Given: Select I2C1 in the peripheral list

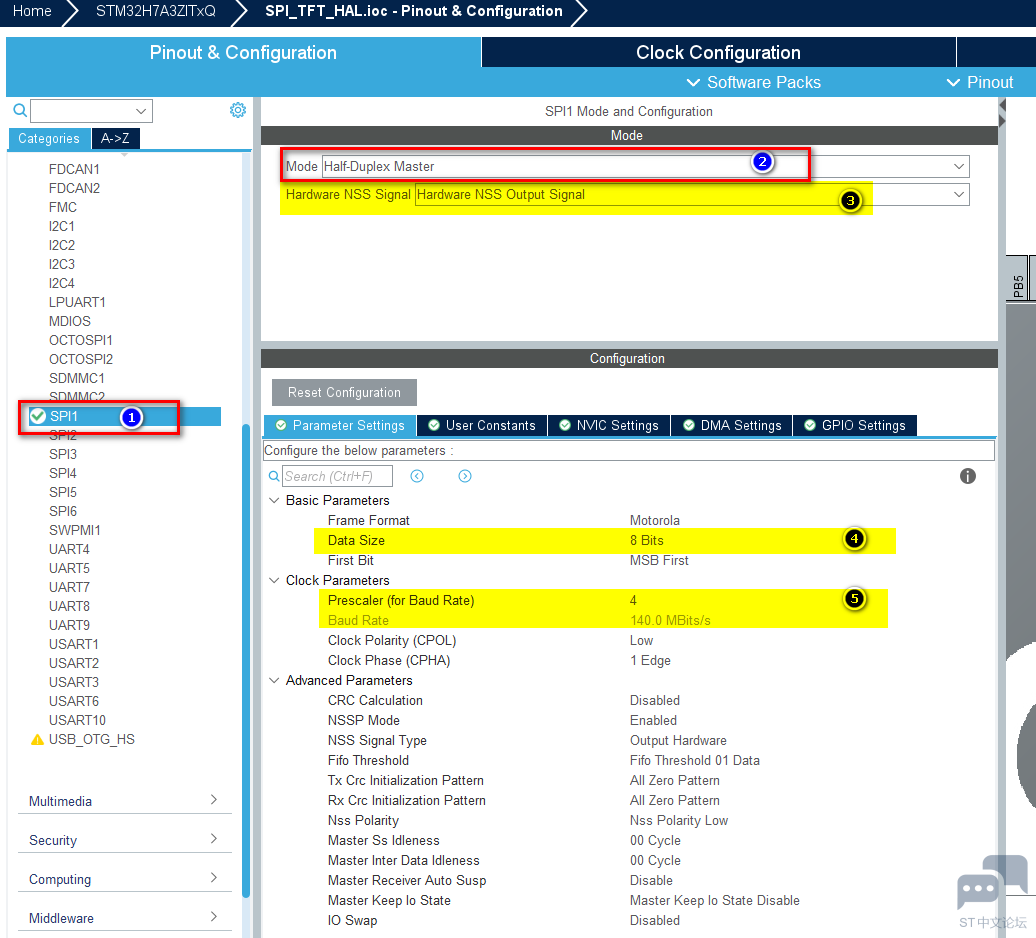Looking at the screenshot, I should click(61, 226).
